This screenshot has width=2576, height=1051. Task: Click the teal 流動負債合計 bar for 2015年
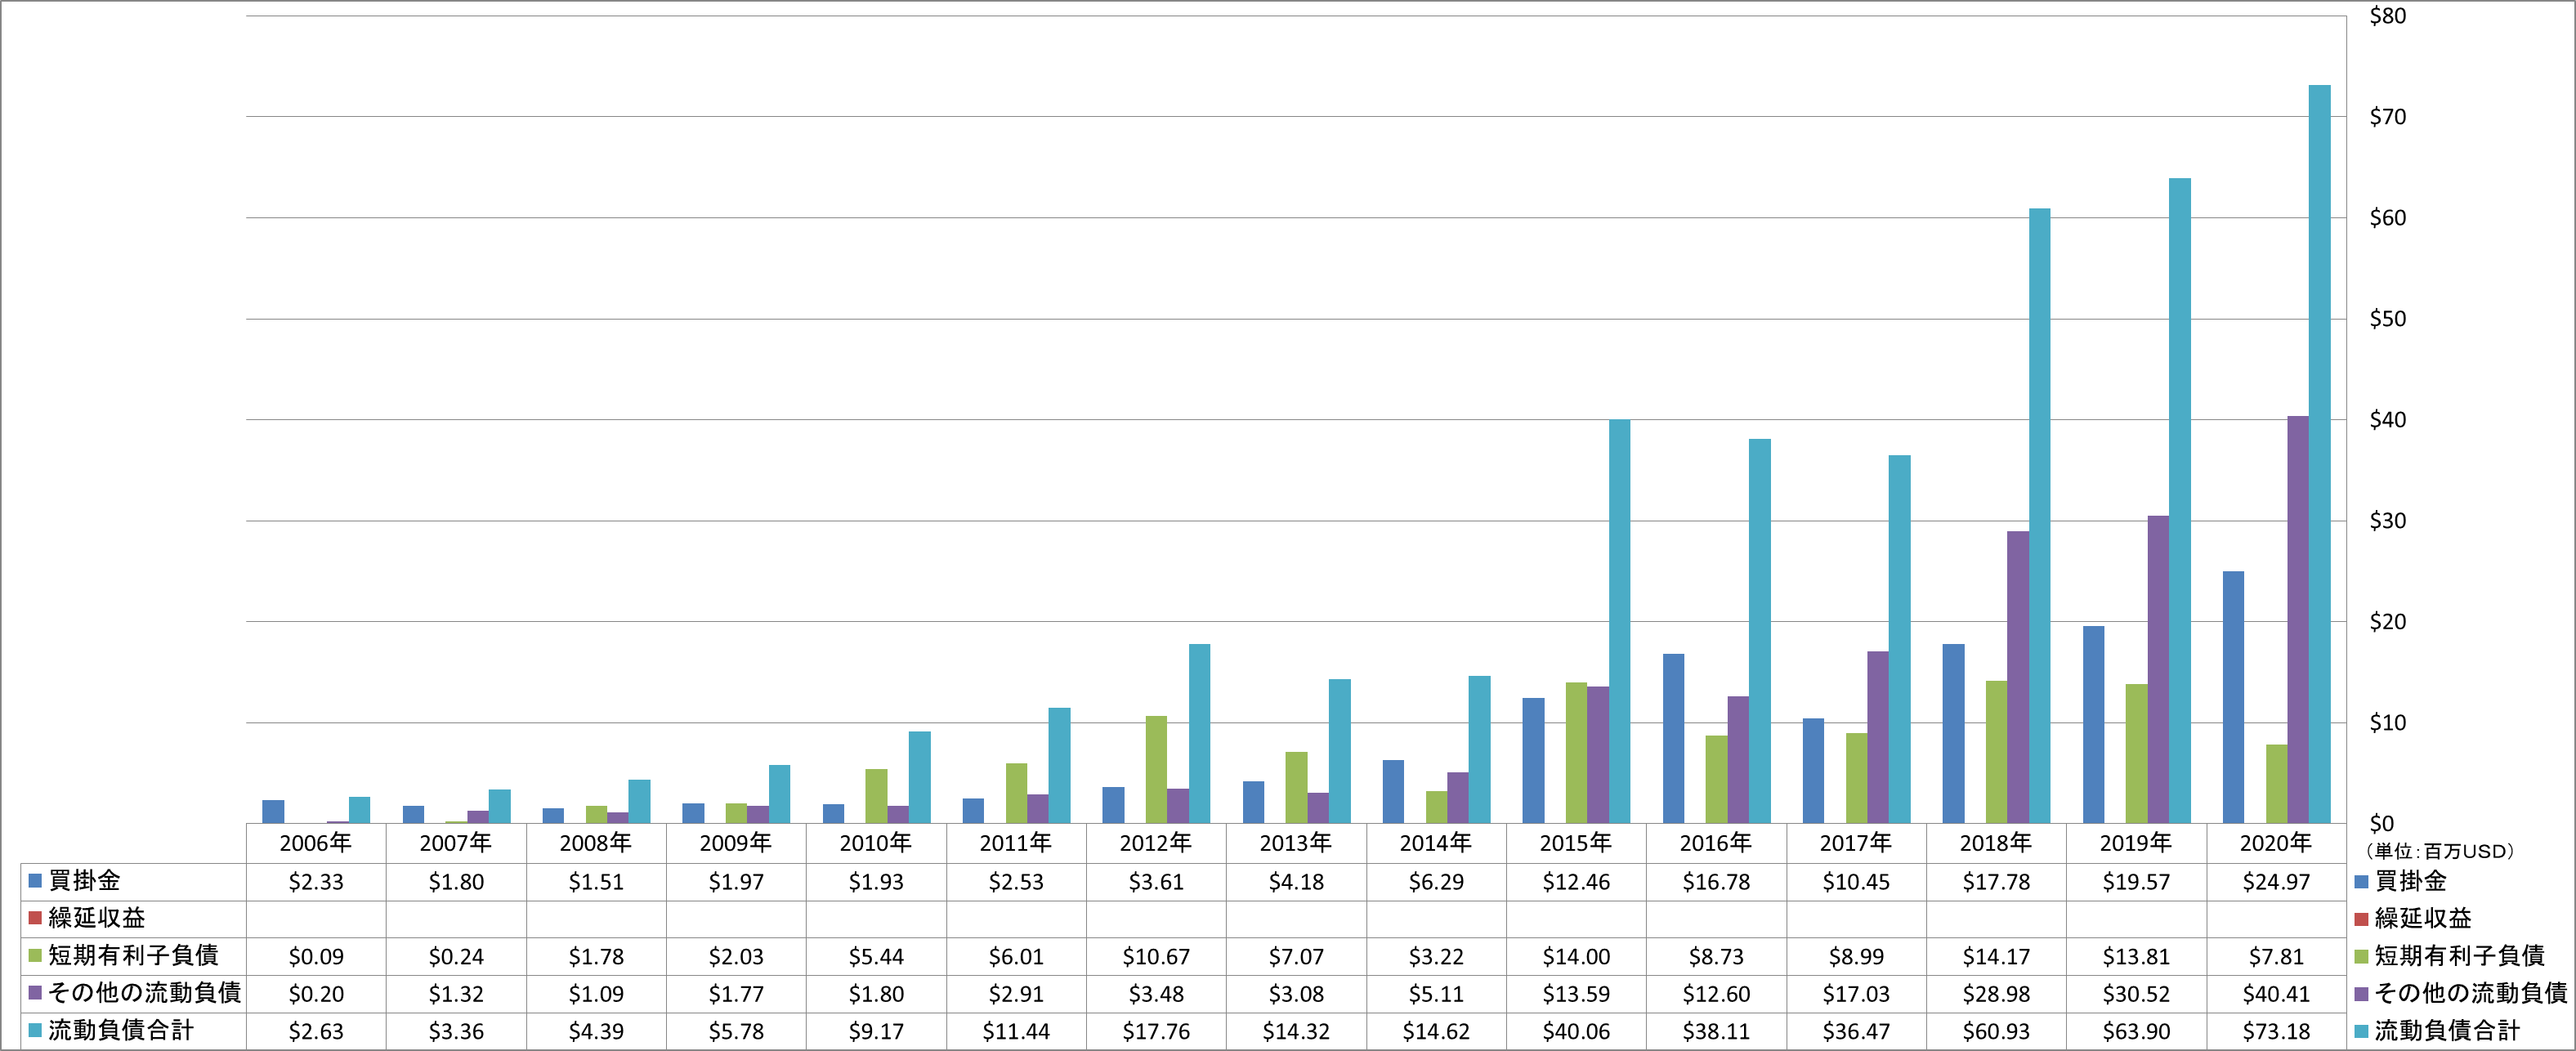(1619, 622)
